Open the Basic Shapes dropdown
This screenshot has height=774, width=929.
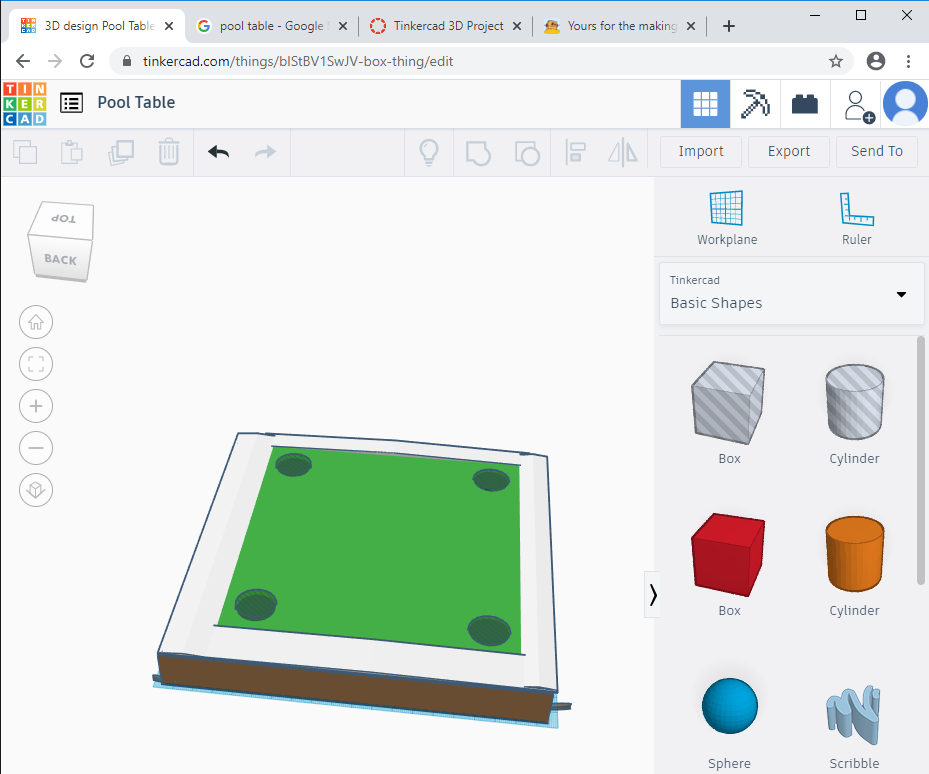pos(792,294)
